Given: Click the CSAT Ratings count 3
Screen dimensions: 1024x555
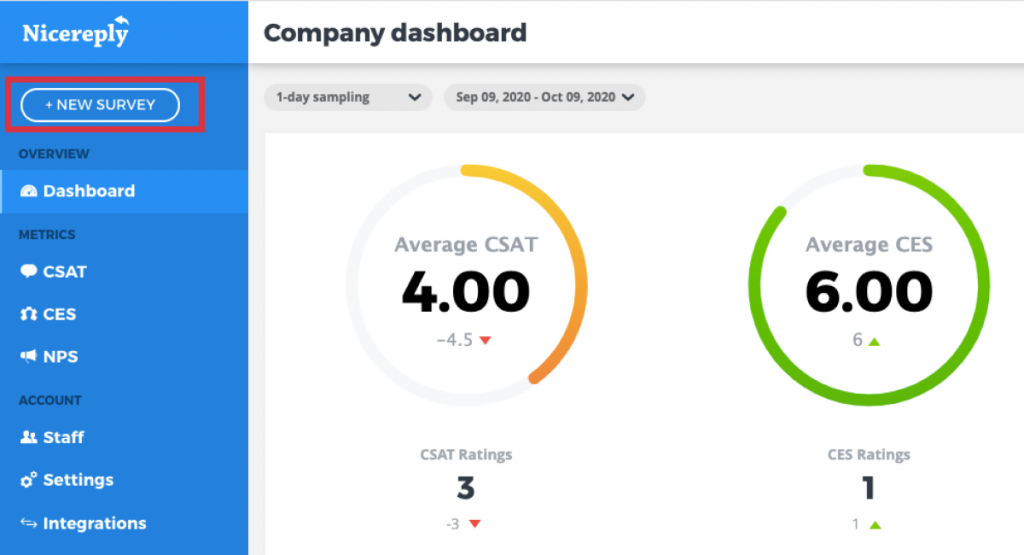Looking at the screenshot, I should 466,488.
